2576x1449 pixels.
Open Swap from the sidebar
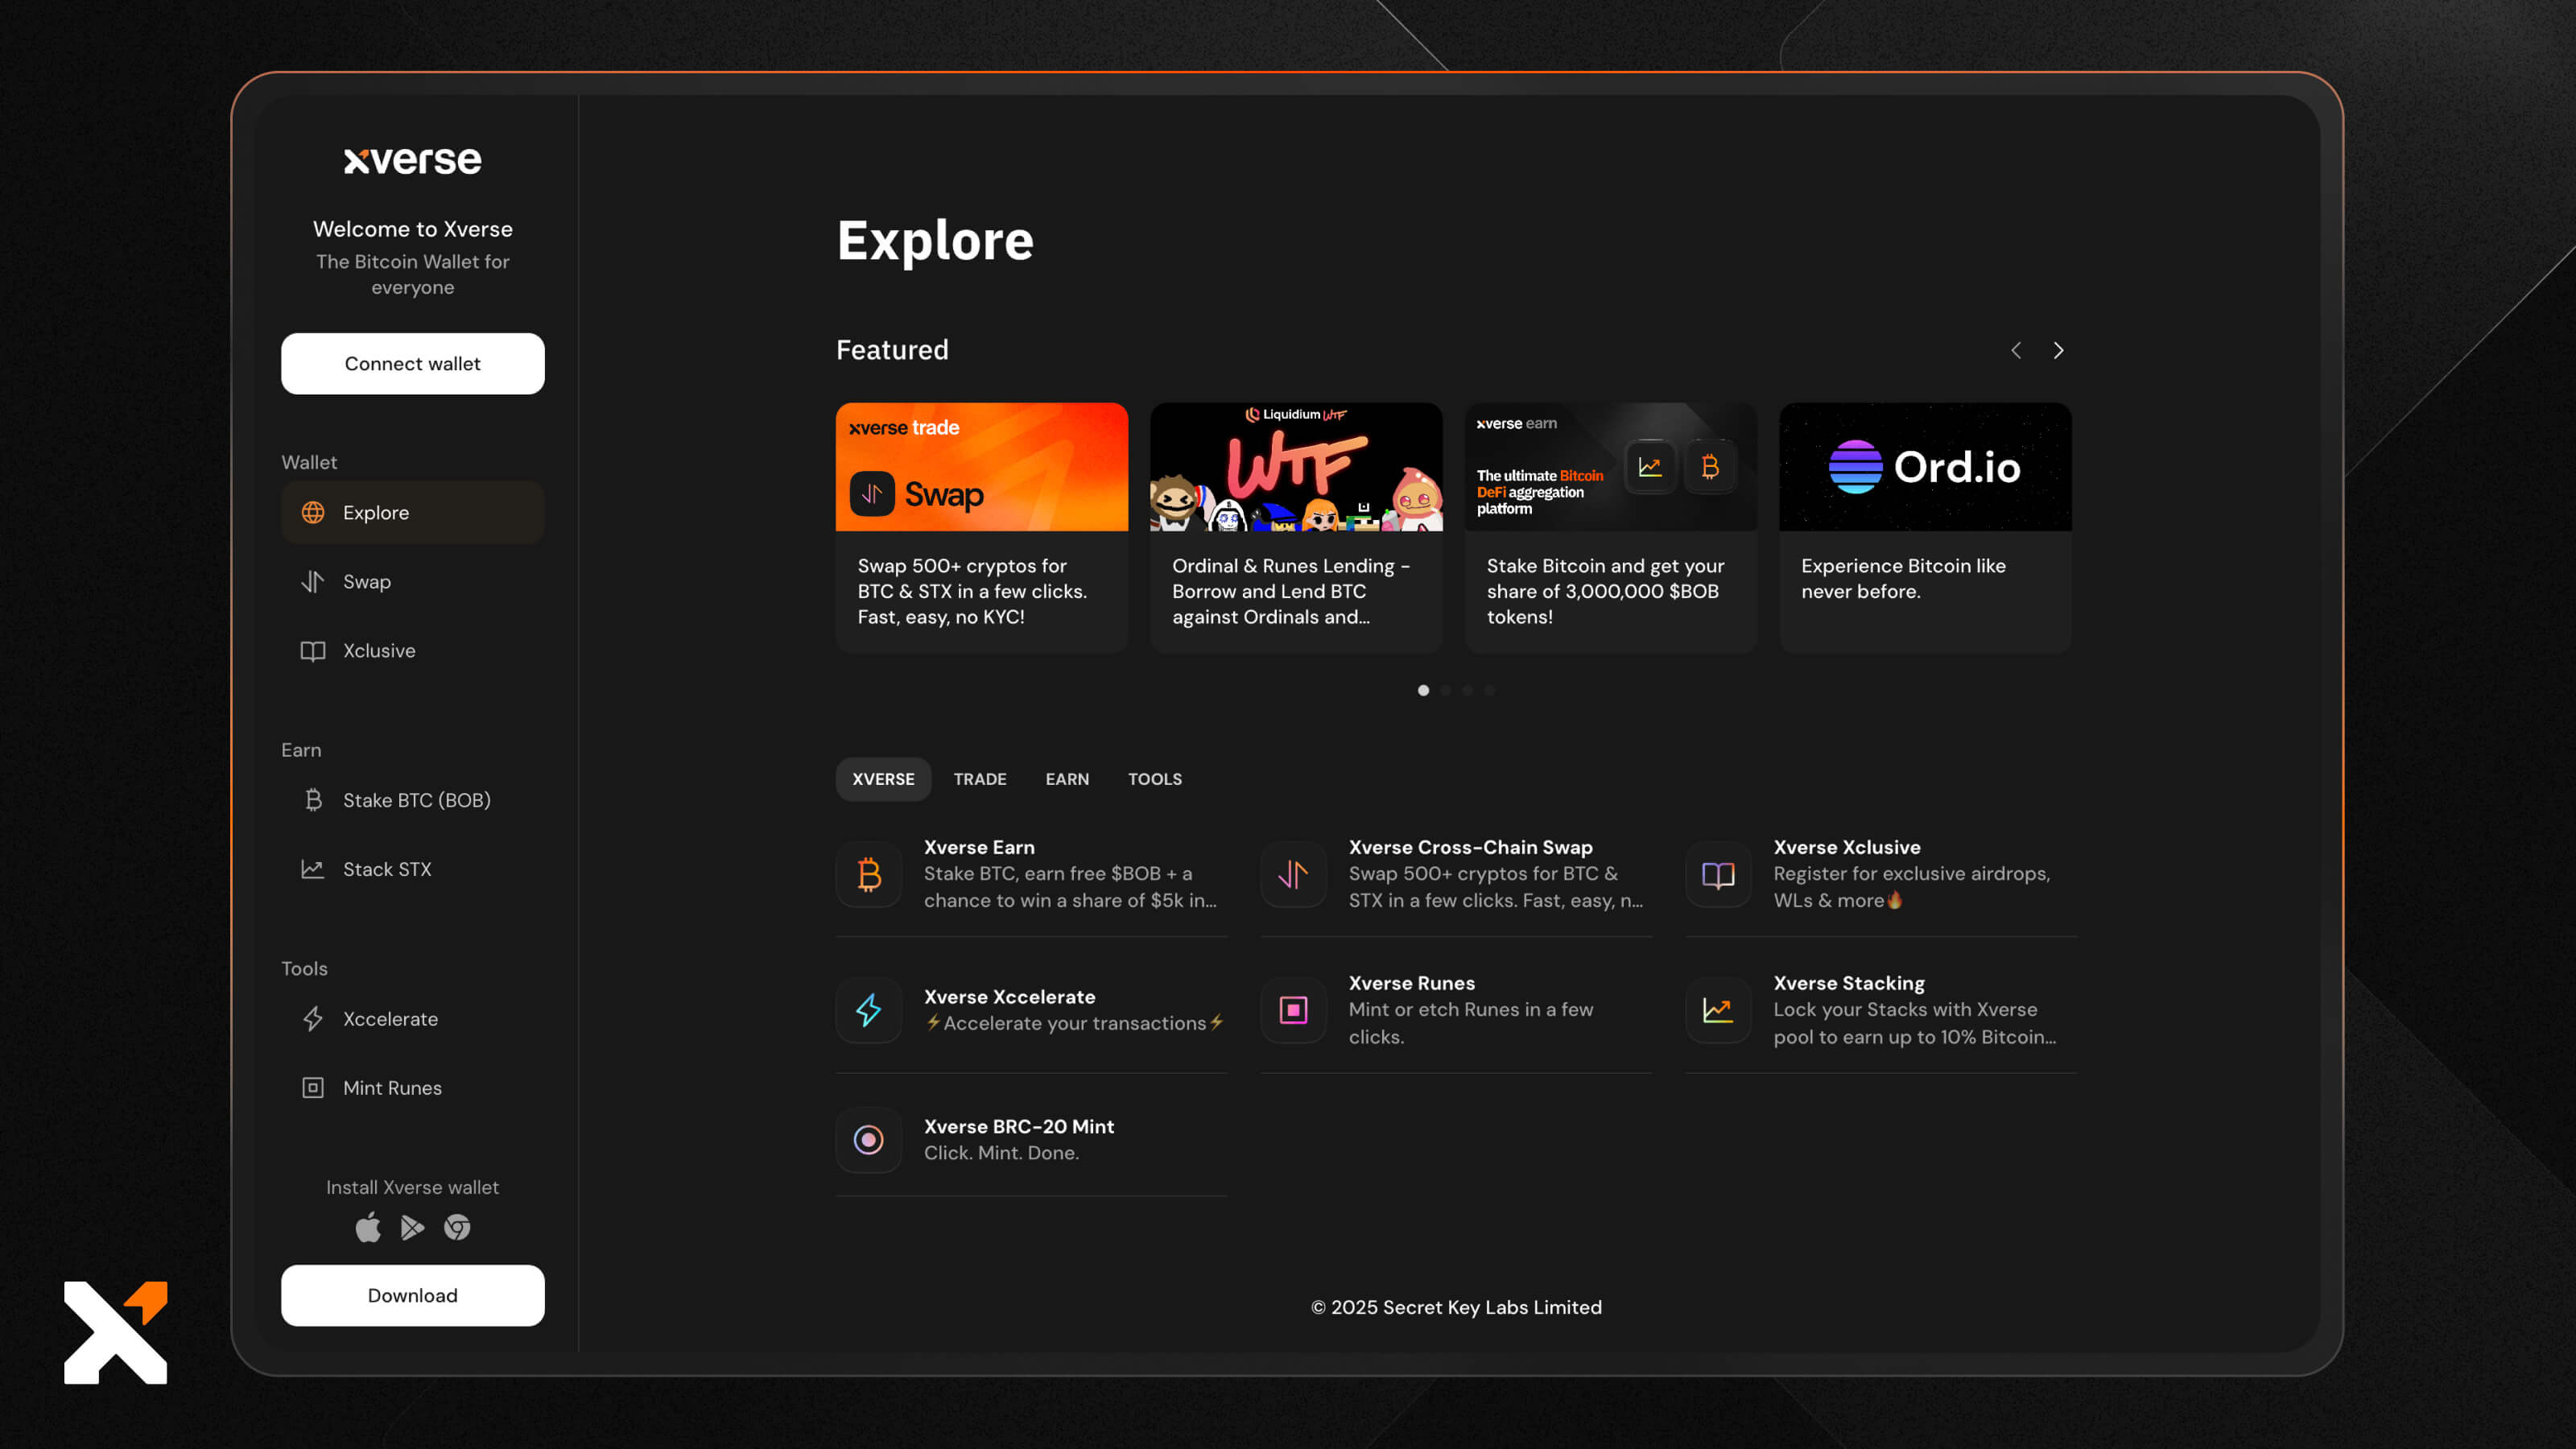(x=412, y=581)
